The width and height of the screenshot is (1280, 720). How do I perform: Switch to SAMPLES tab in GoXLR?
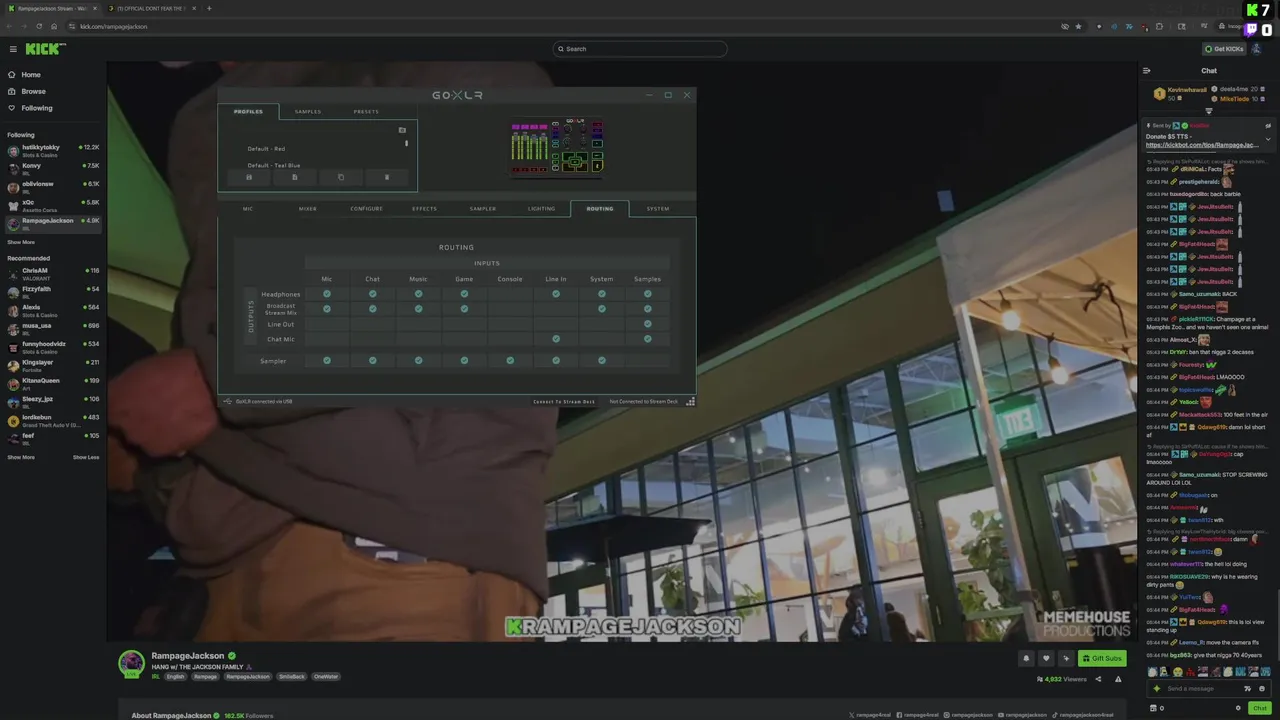coord(308,112)
